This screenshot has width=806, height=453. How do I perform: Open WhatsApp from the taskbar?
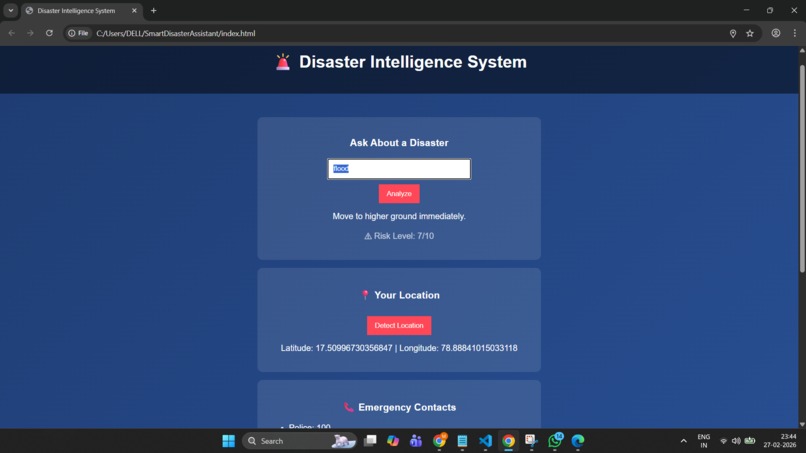[x=555, y=441]
